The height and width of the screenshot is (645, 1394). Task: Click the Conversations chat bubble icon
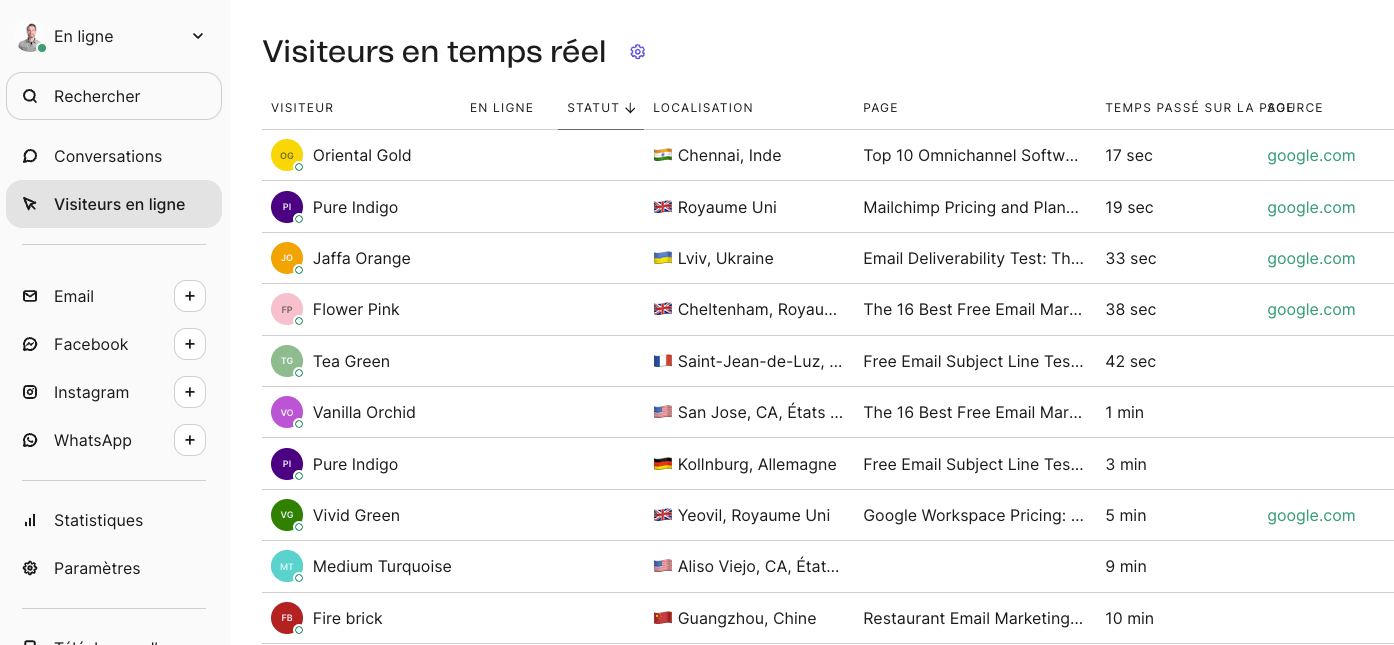(x=30, y=156)
